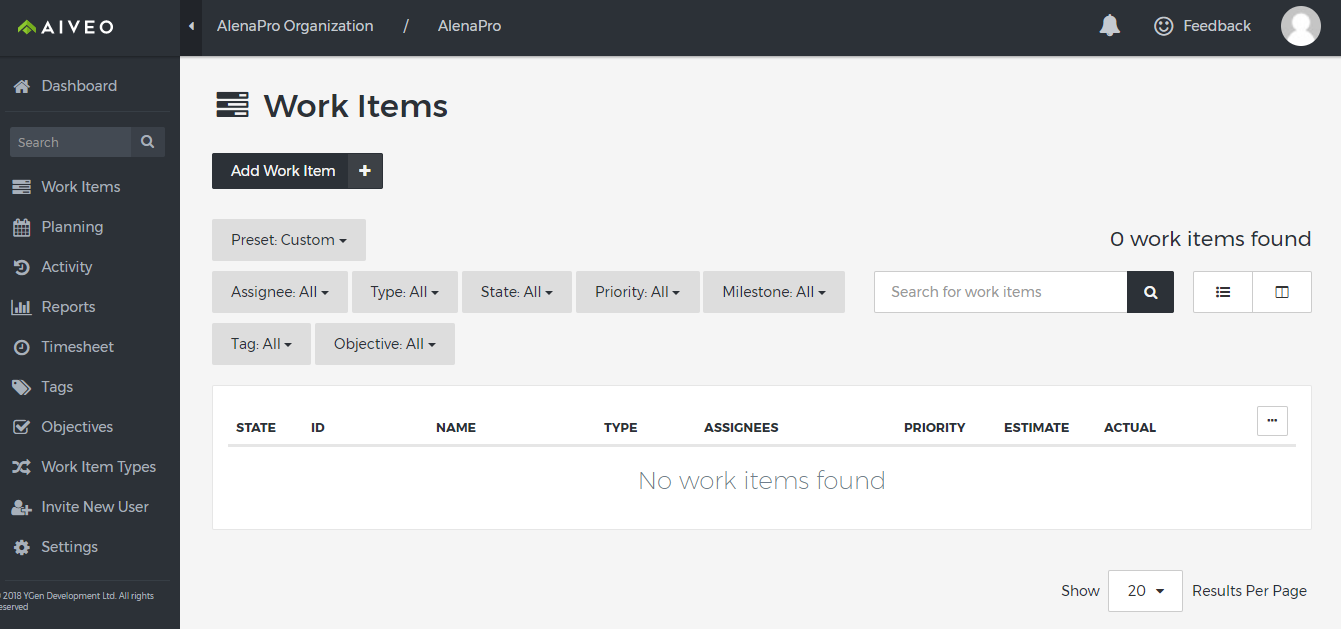Click the AIVEO logo
This screenshot has height=629, width=1341.
click(x=66, y=27)
